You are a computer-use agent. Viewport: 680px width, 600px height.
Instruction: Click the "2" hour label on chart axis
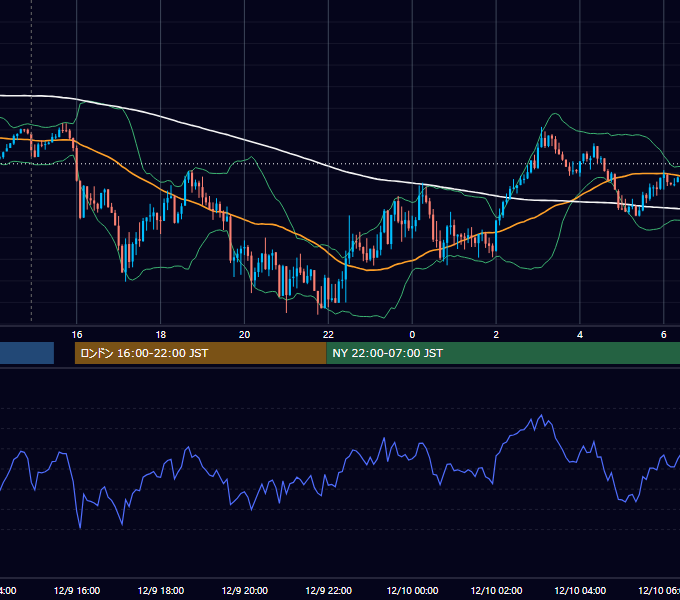pos(496,335)
